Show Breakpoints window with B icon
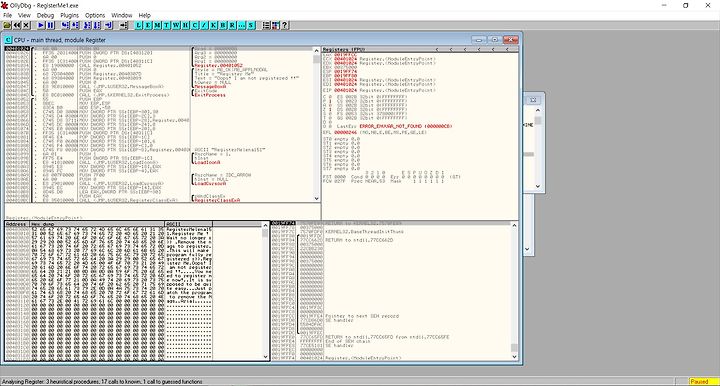 click(x=223, y=25)
